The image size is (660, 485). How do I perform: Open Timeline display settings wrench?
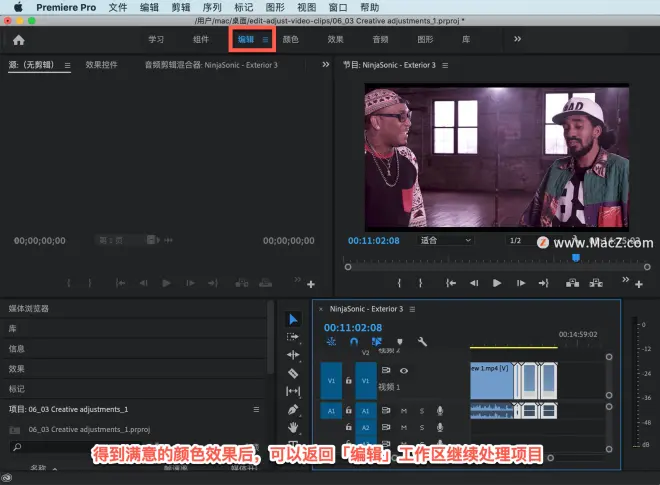(422, 341)
